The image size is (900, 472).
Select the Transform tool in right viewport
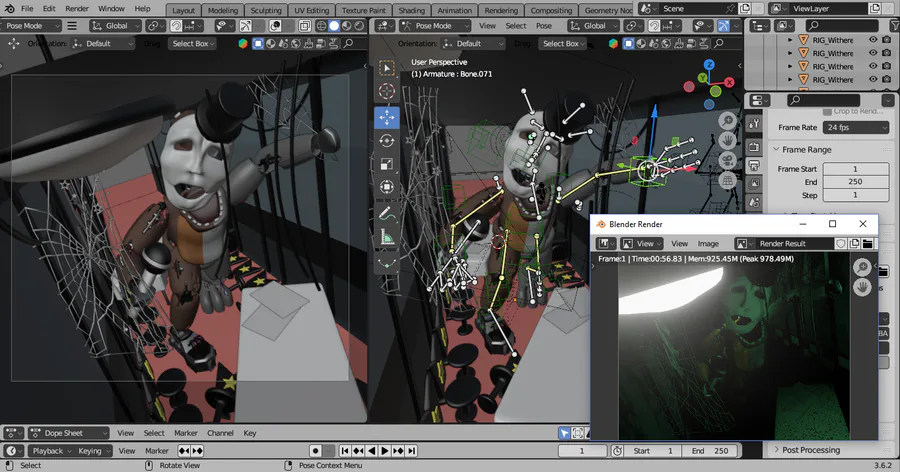(387, 187)
